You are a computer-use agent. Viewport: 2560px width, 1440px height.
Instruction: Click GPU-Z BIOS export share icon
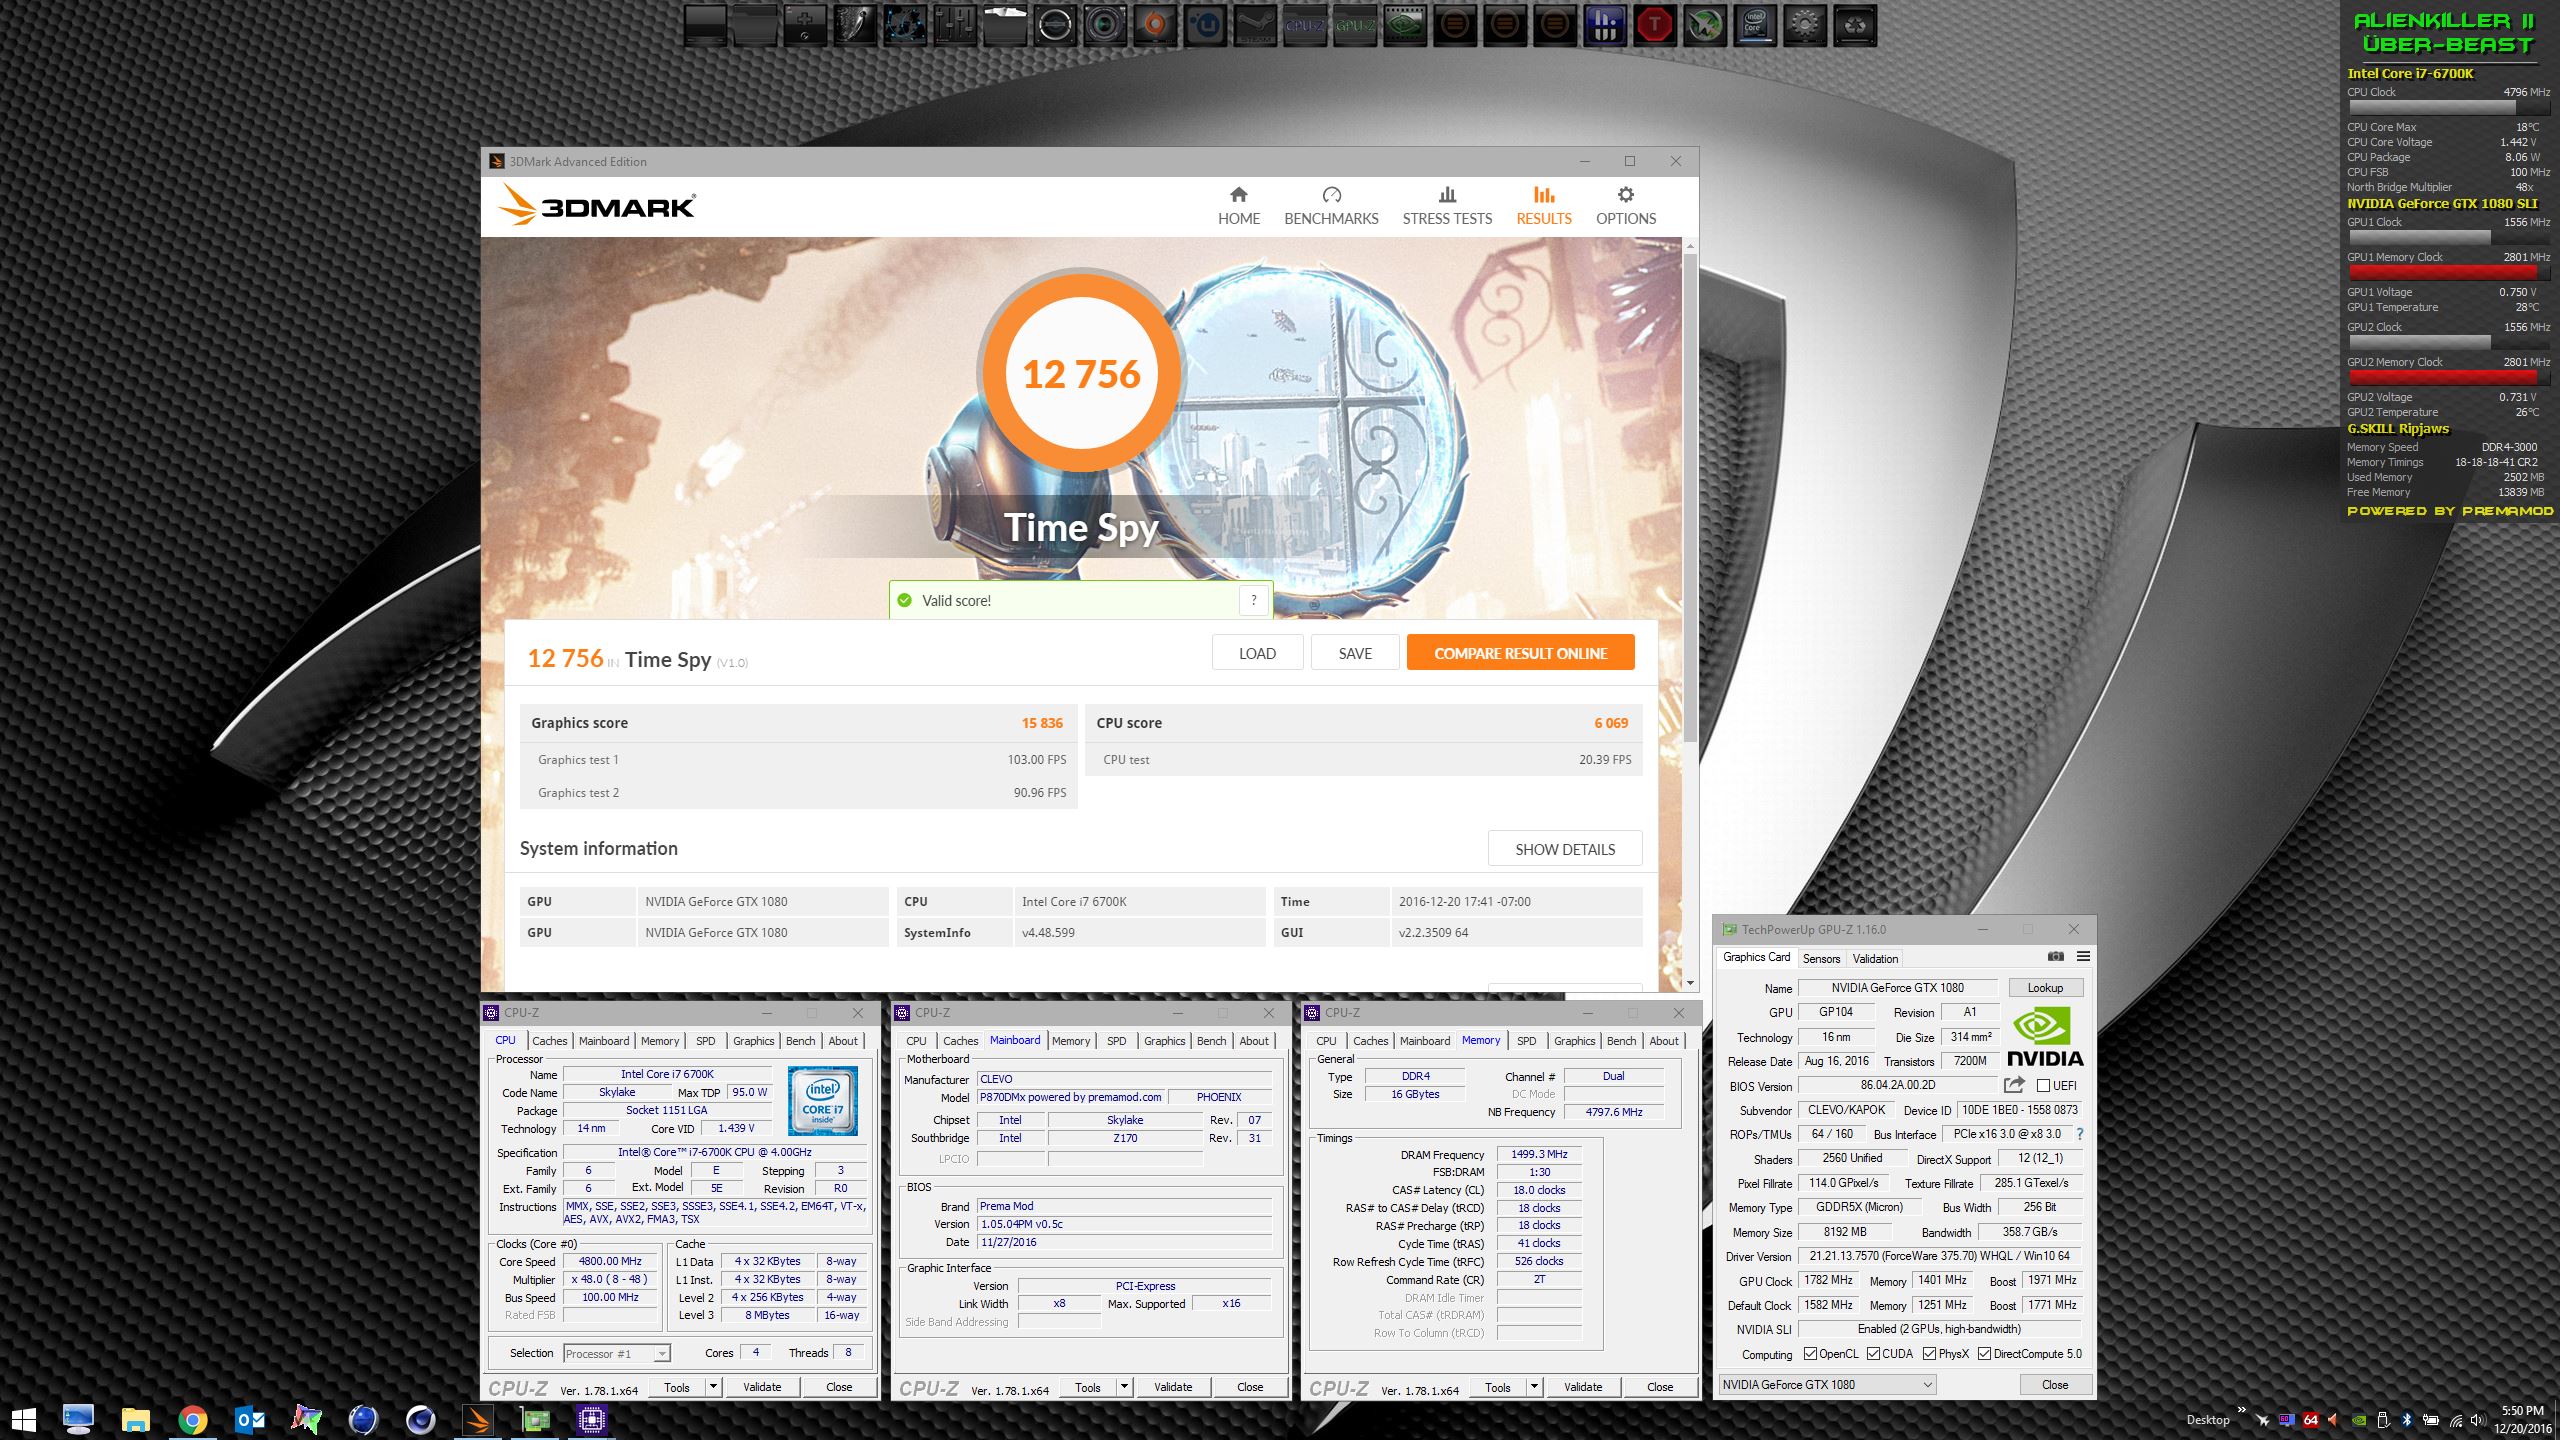tap(2014, 1085)
